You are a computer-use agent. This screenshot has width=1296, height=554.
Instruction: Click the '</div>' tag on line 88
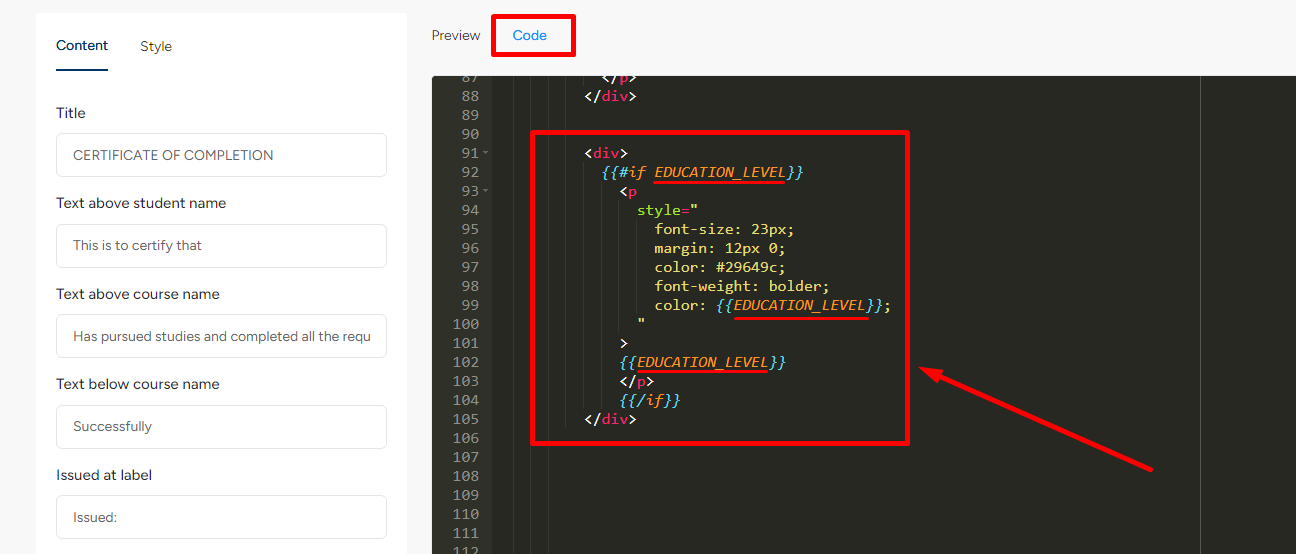[610, 96]
